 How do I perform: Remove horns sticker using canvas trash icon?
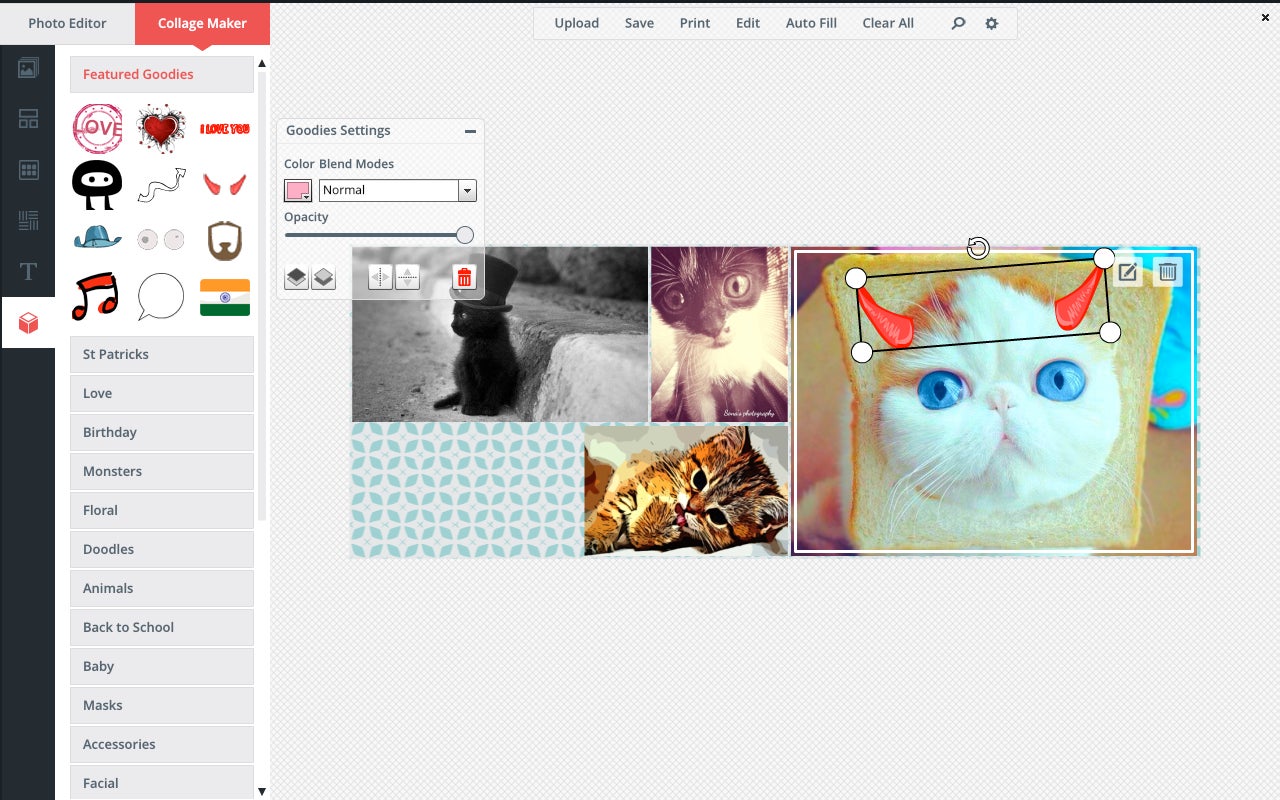point(1167,270)
